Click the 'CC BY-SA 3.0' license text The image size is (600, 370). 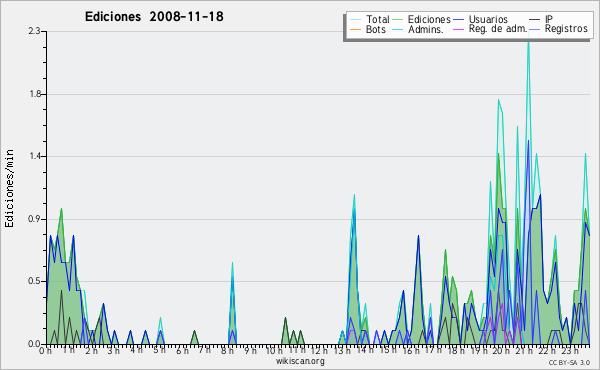(x=569, y=362)
